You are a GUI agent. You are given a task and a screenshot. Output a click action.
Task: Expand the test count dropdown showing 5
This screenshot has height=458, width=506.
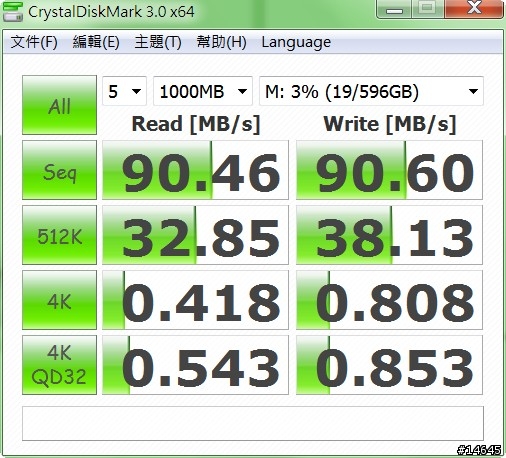click(124, 91)
